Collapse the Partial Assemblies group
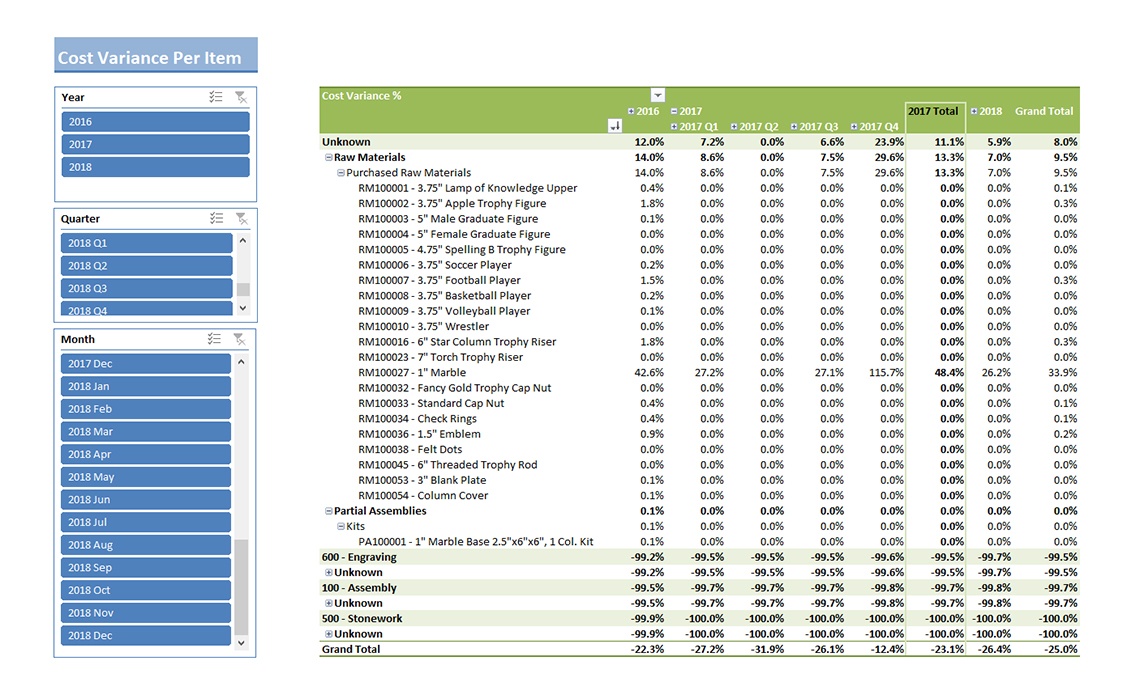 328,511
